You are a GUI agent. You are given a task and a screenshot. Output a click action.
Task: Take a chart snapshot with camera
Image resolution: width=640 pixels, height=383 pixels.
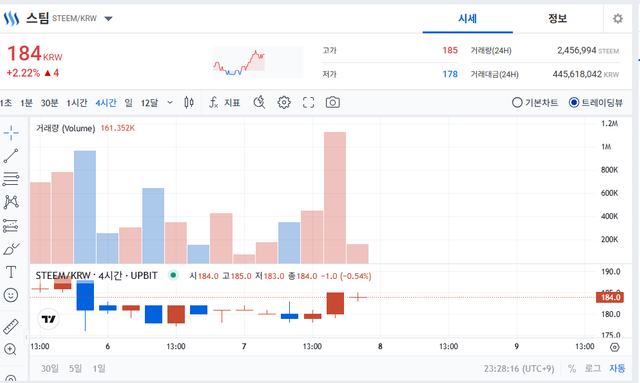tap(333, 102)
